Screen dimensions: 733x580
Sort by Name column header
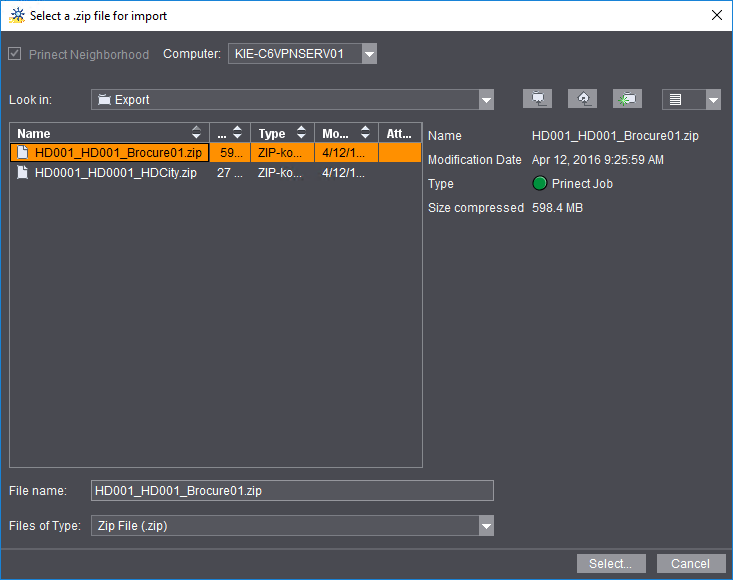110,133
